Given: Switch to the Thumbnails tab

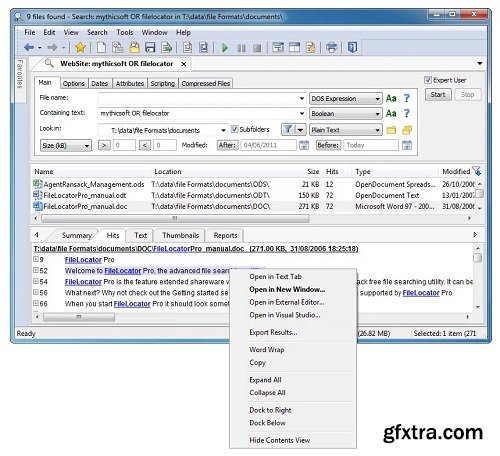Looking at the screenshot, I should 180,235.
